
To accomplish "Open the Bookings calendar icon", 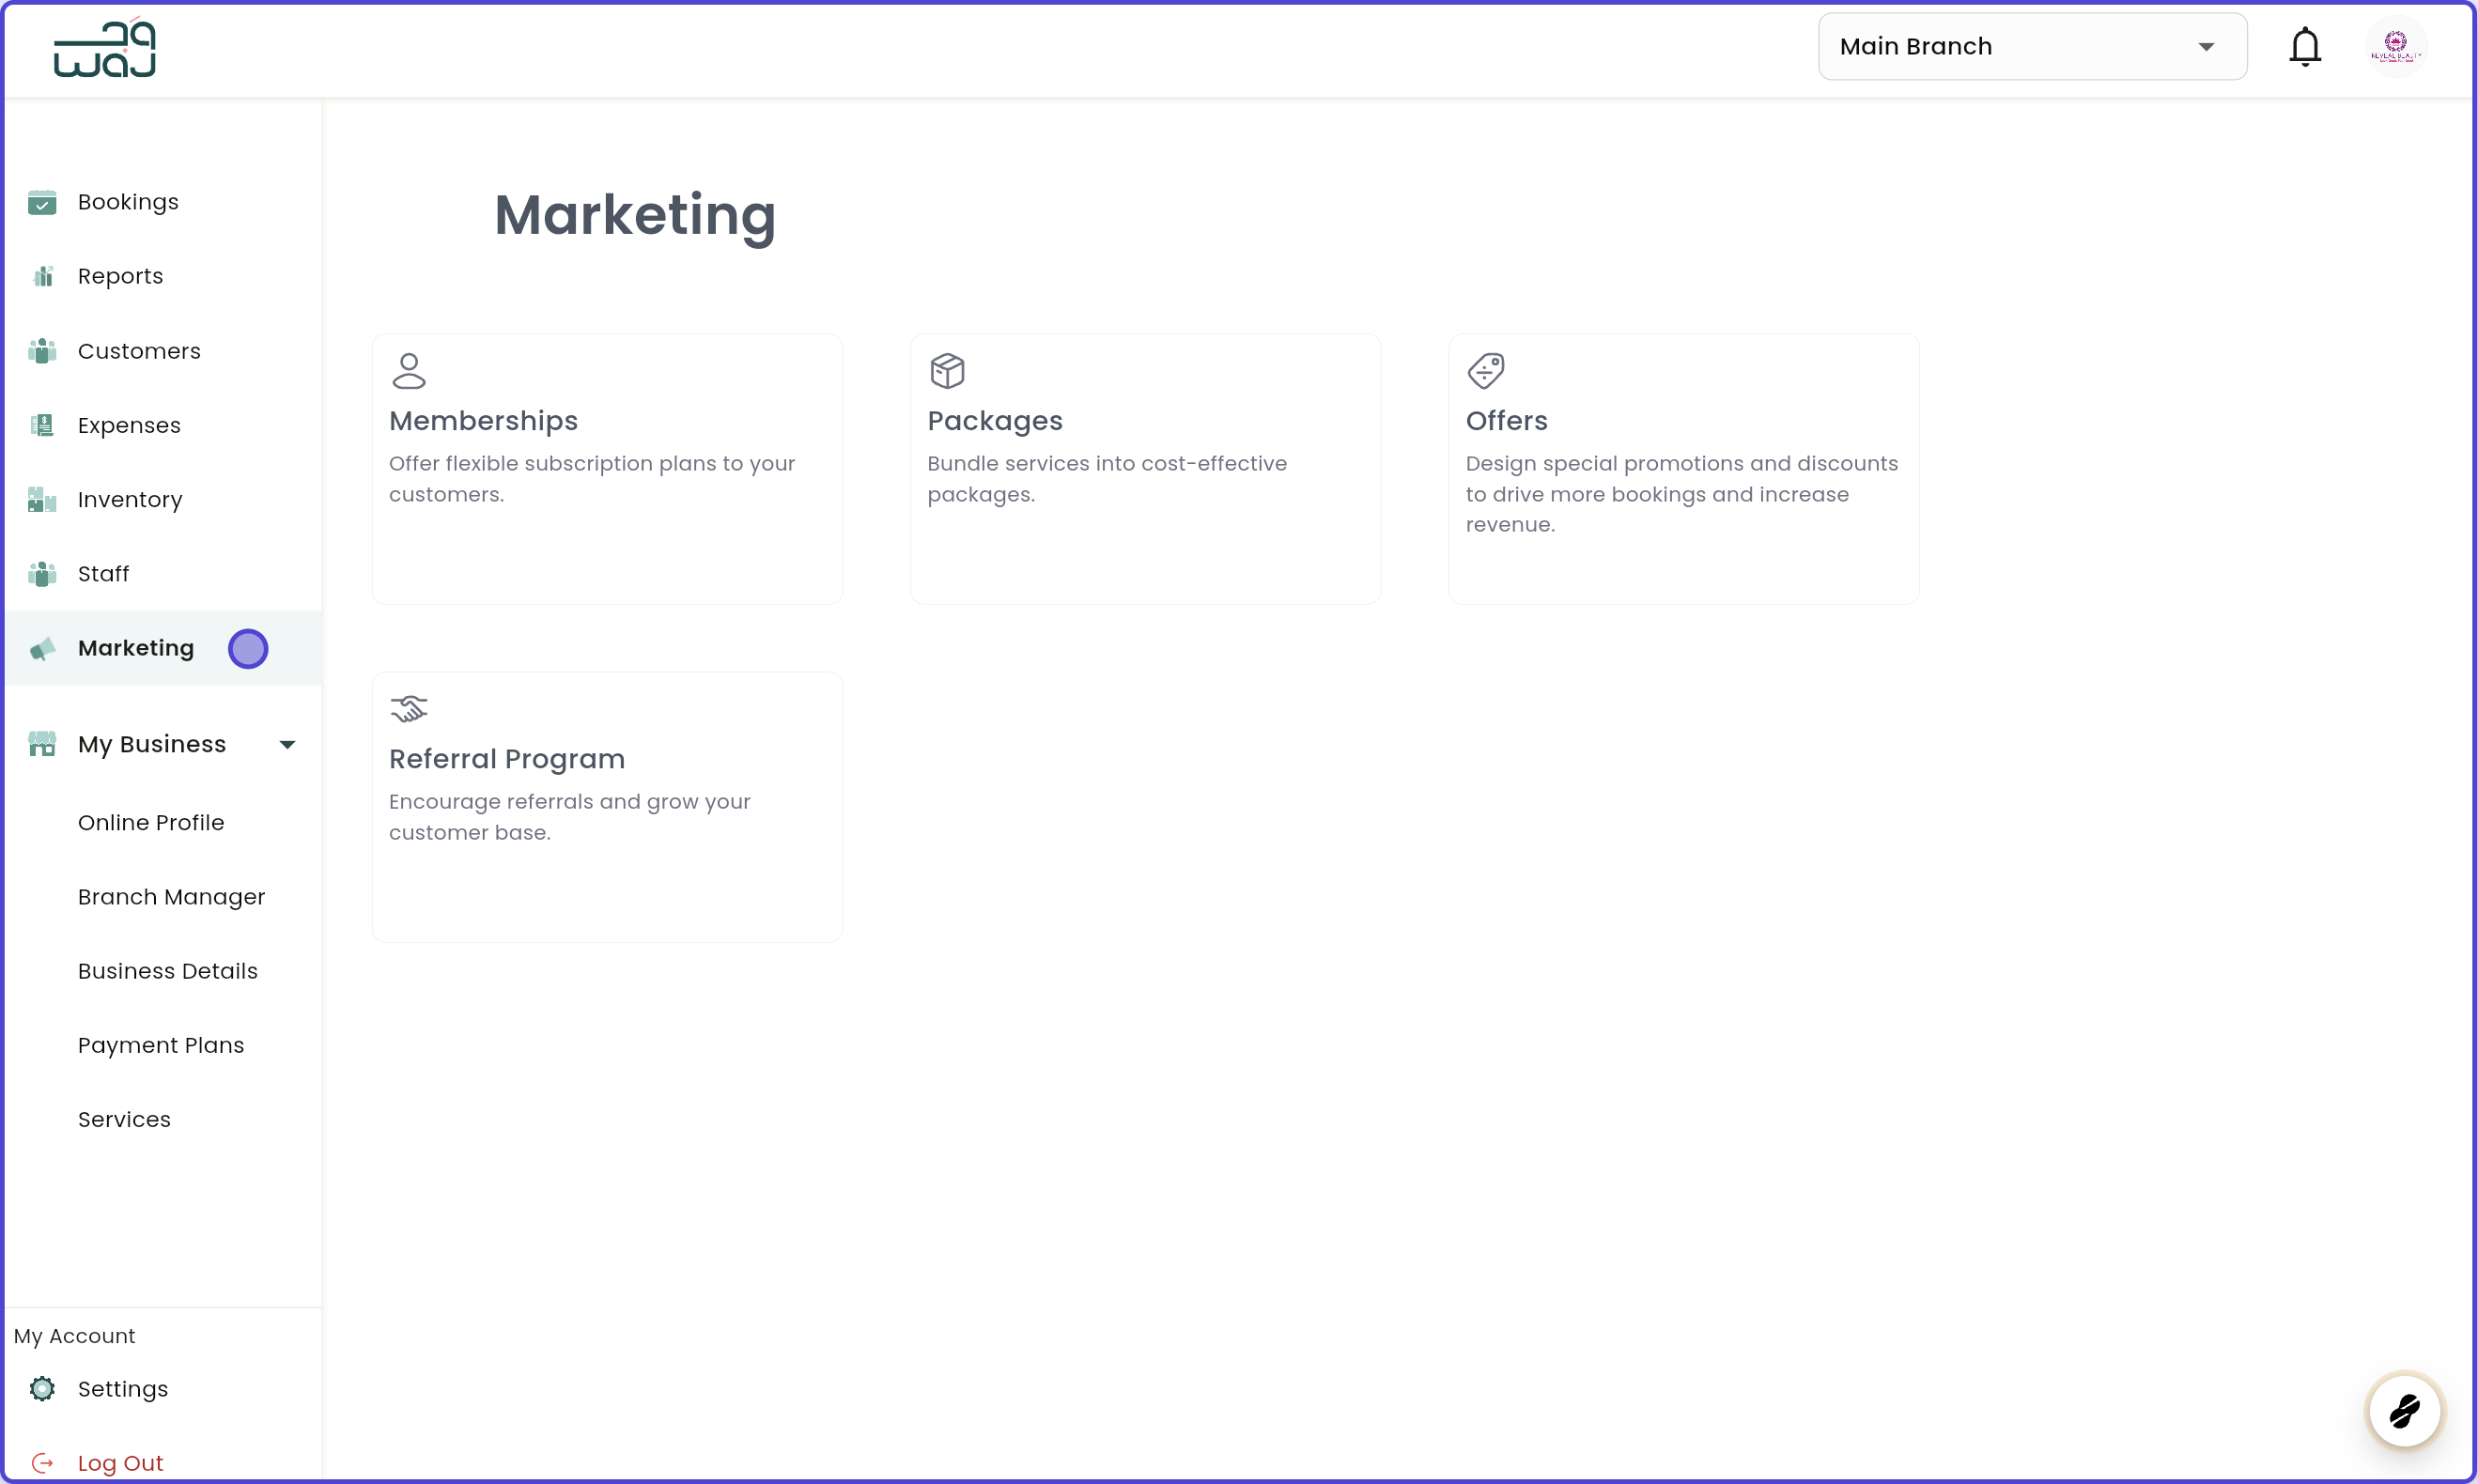I will (x=42, y=202).
